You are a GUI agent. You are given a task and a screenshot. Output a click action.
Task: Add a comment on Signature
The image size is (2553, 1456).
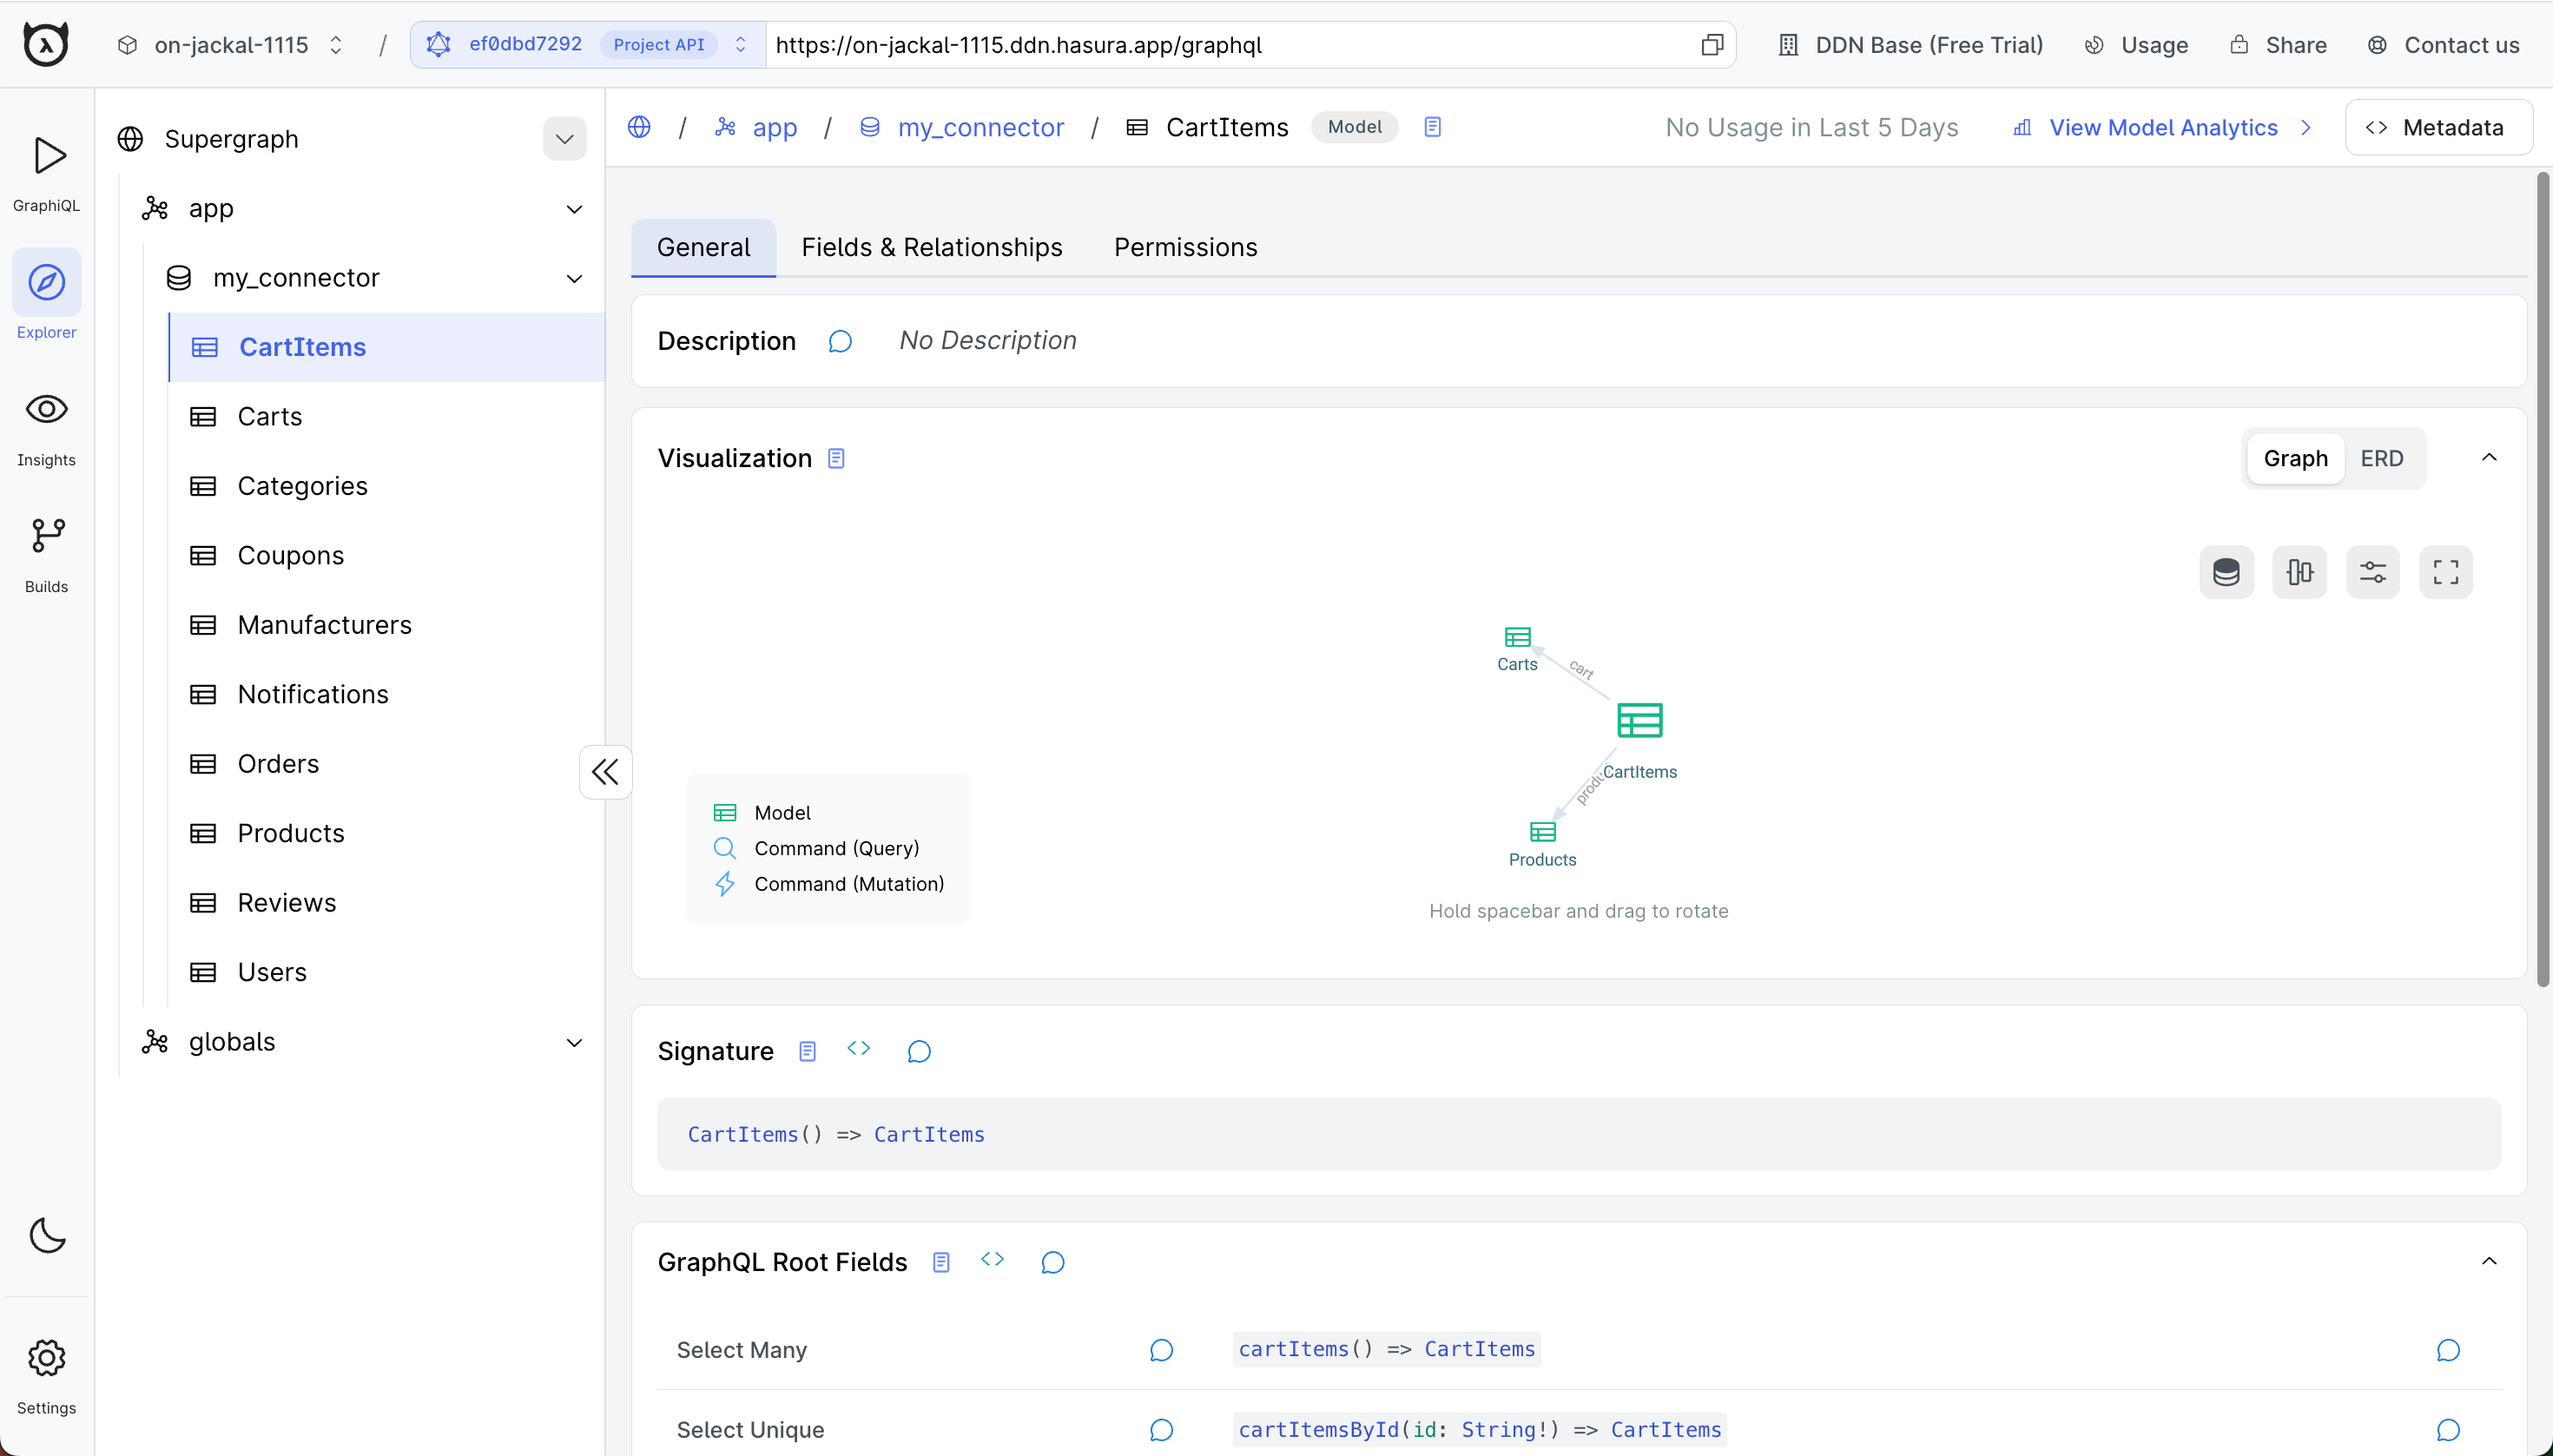919,1051
